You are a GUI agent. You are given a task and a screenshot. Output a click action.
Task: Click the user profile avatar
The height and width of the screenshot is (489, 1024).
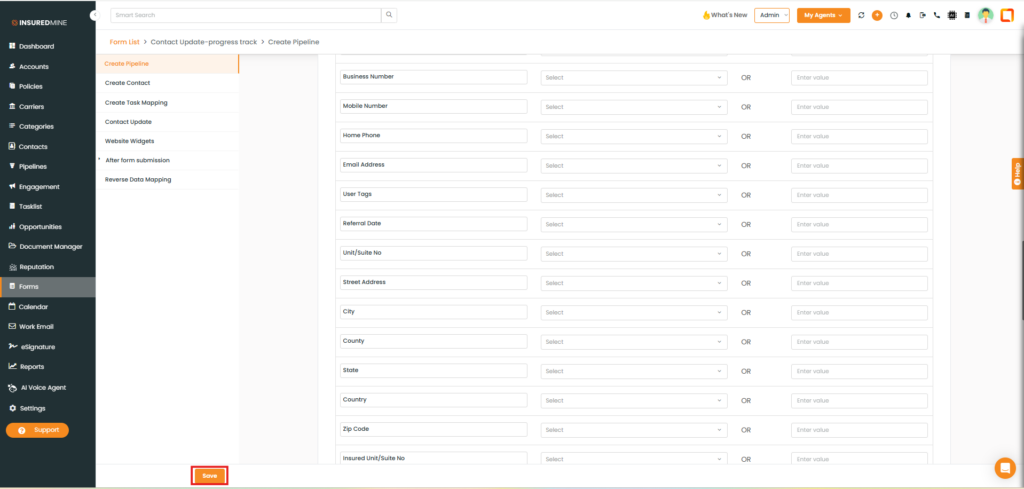click(x=985, y=15)
